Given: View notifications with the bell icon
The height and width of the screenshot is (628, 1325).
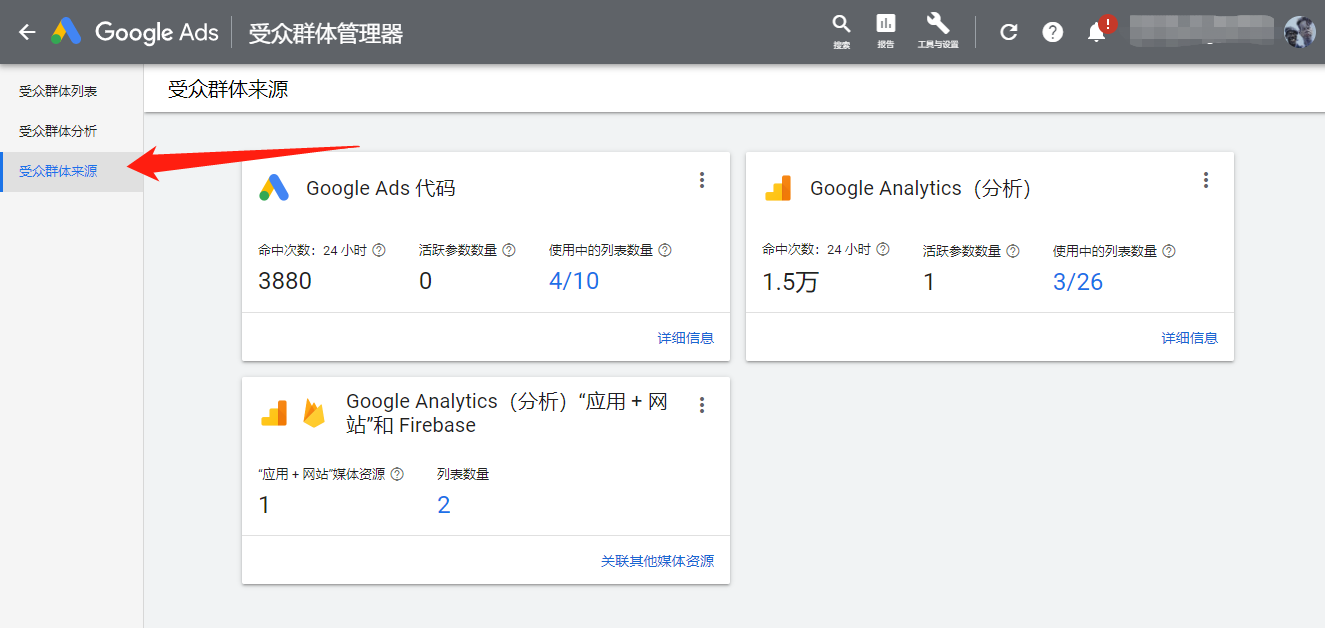Looking at the screenshot, I should [1096, 31].
